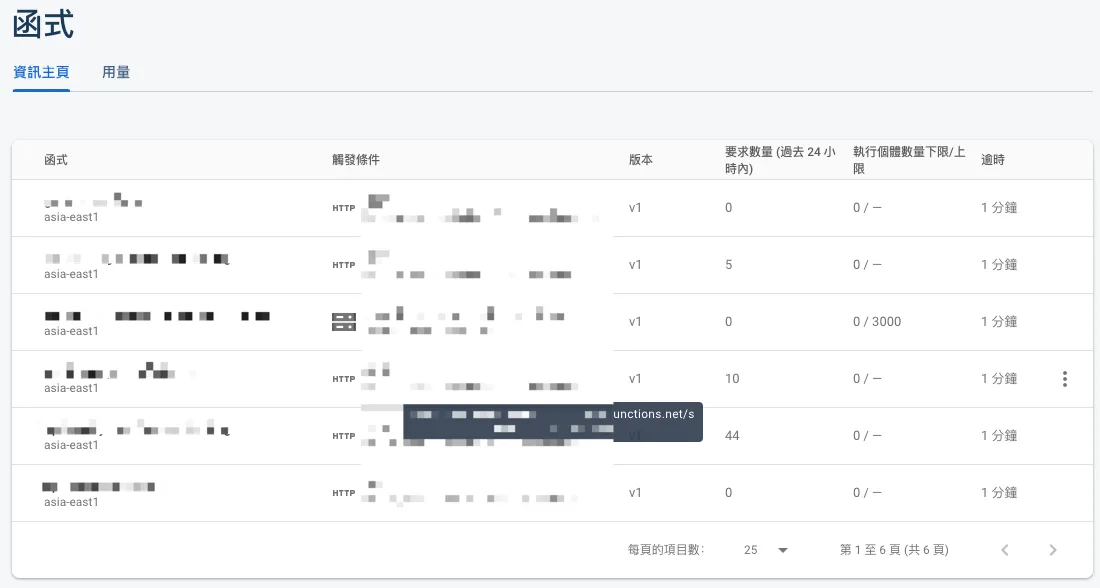Click the 1 分鐘 timeout value in the first row

pos(998,208)
